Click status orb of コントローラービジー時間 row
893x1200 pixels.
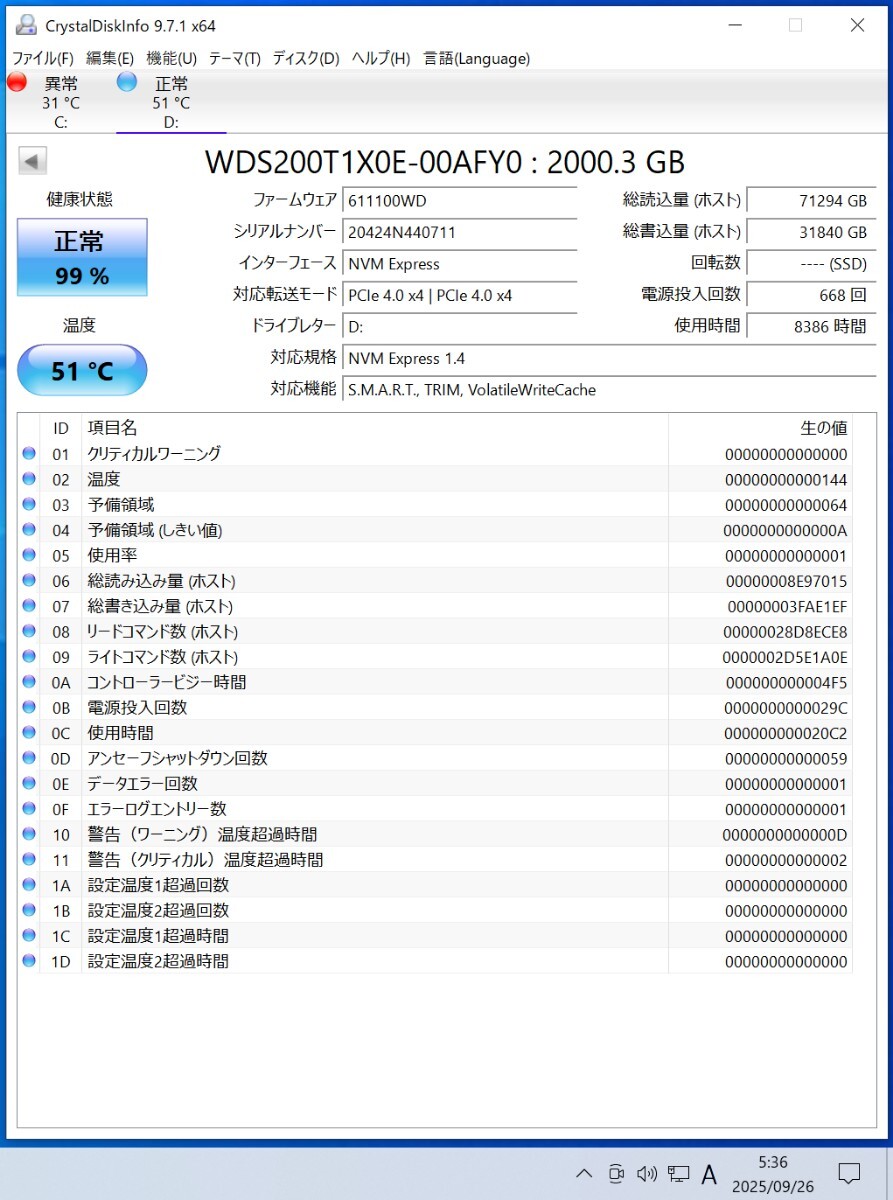coord(29,682)
